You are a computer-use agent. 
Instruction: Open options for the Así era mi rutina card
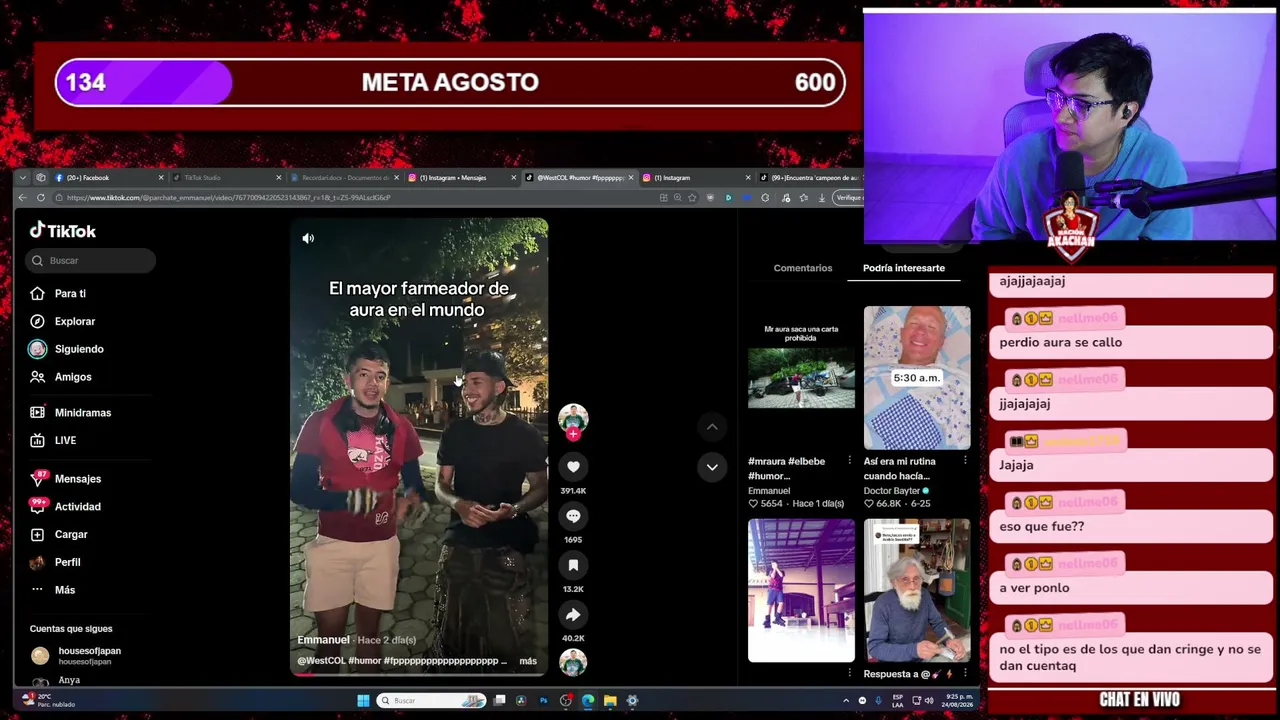(x=965, y=461)
